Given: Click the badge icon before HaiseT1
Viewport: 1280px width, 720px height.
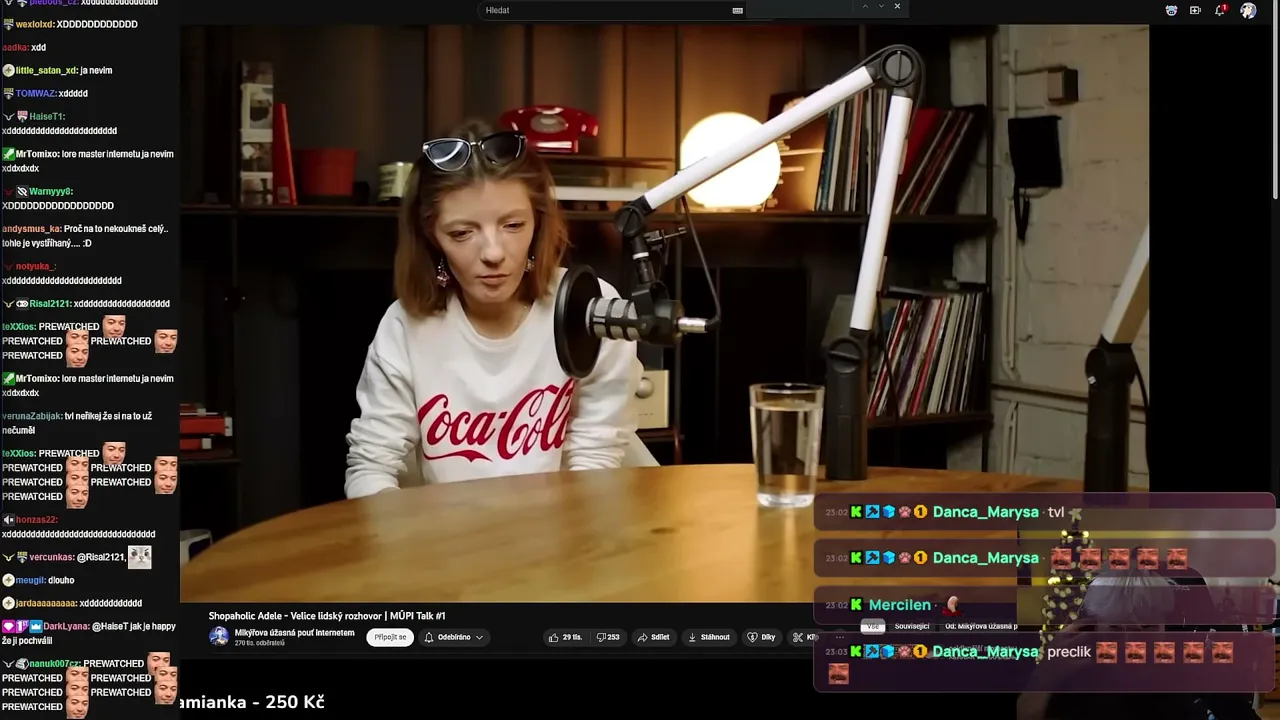Looking at the screenshot, I should click(x=22, y=116).
